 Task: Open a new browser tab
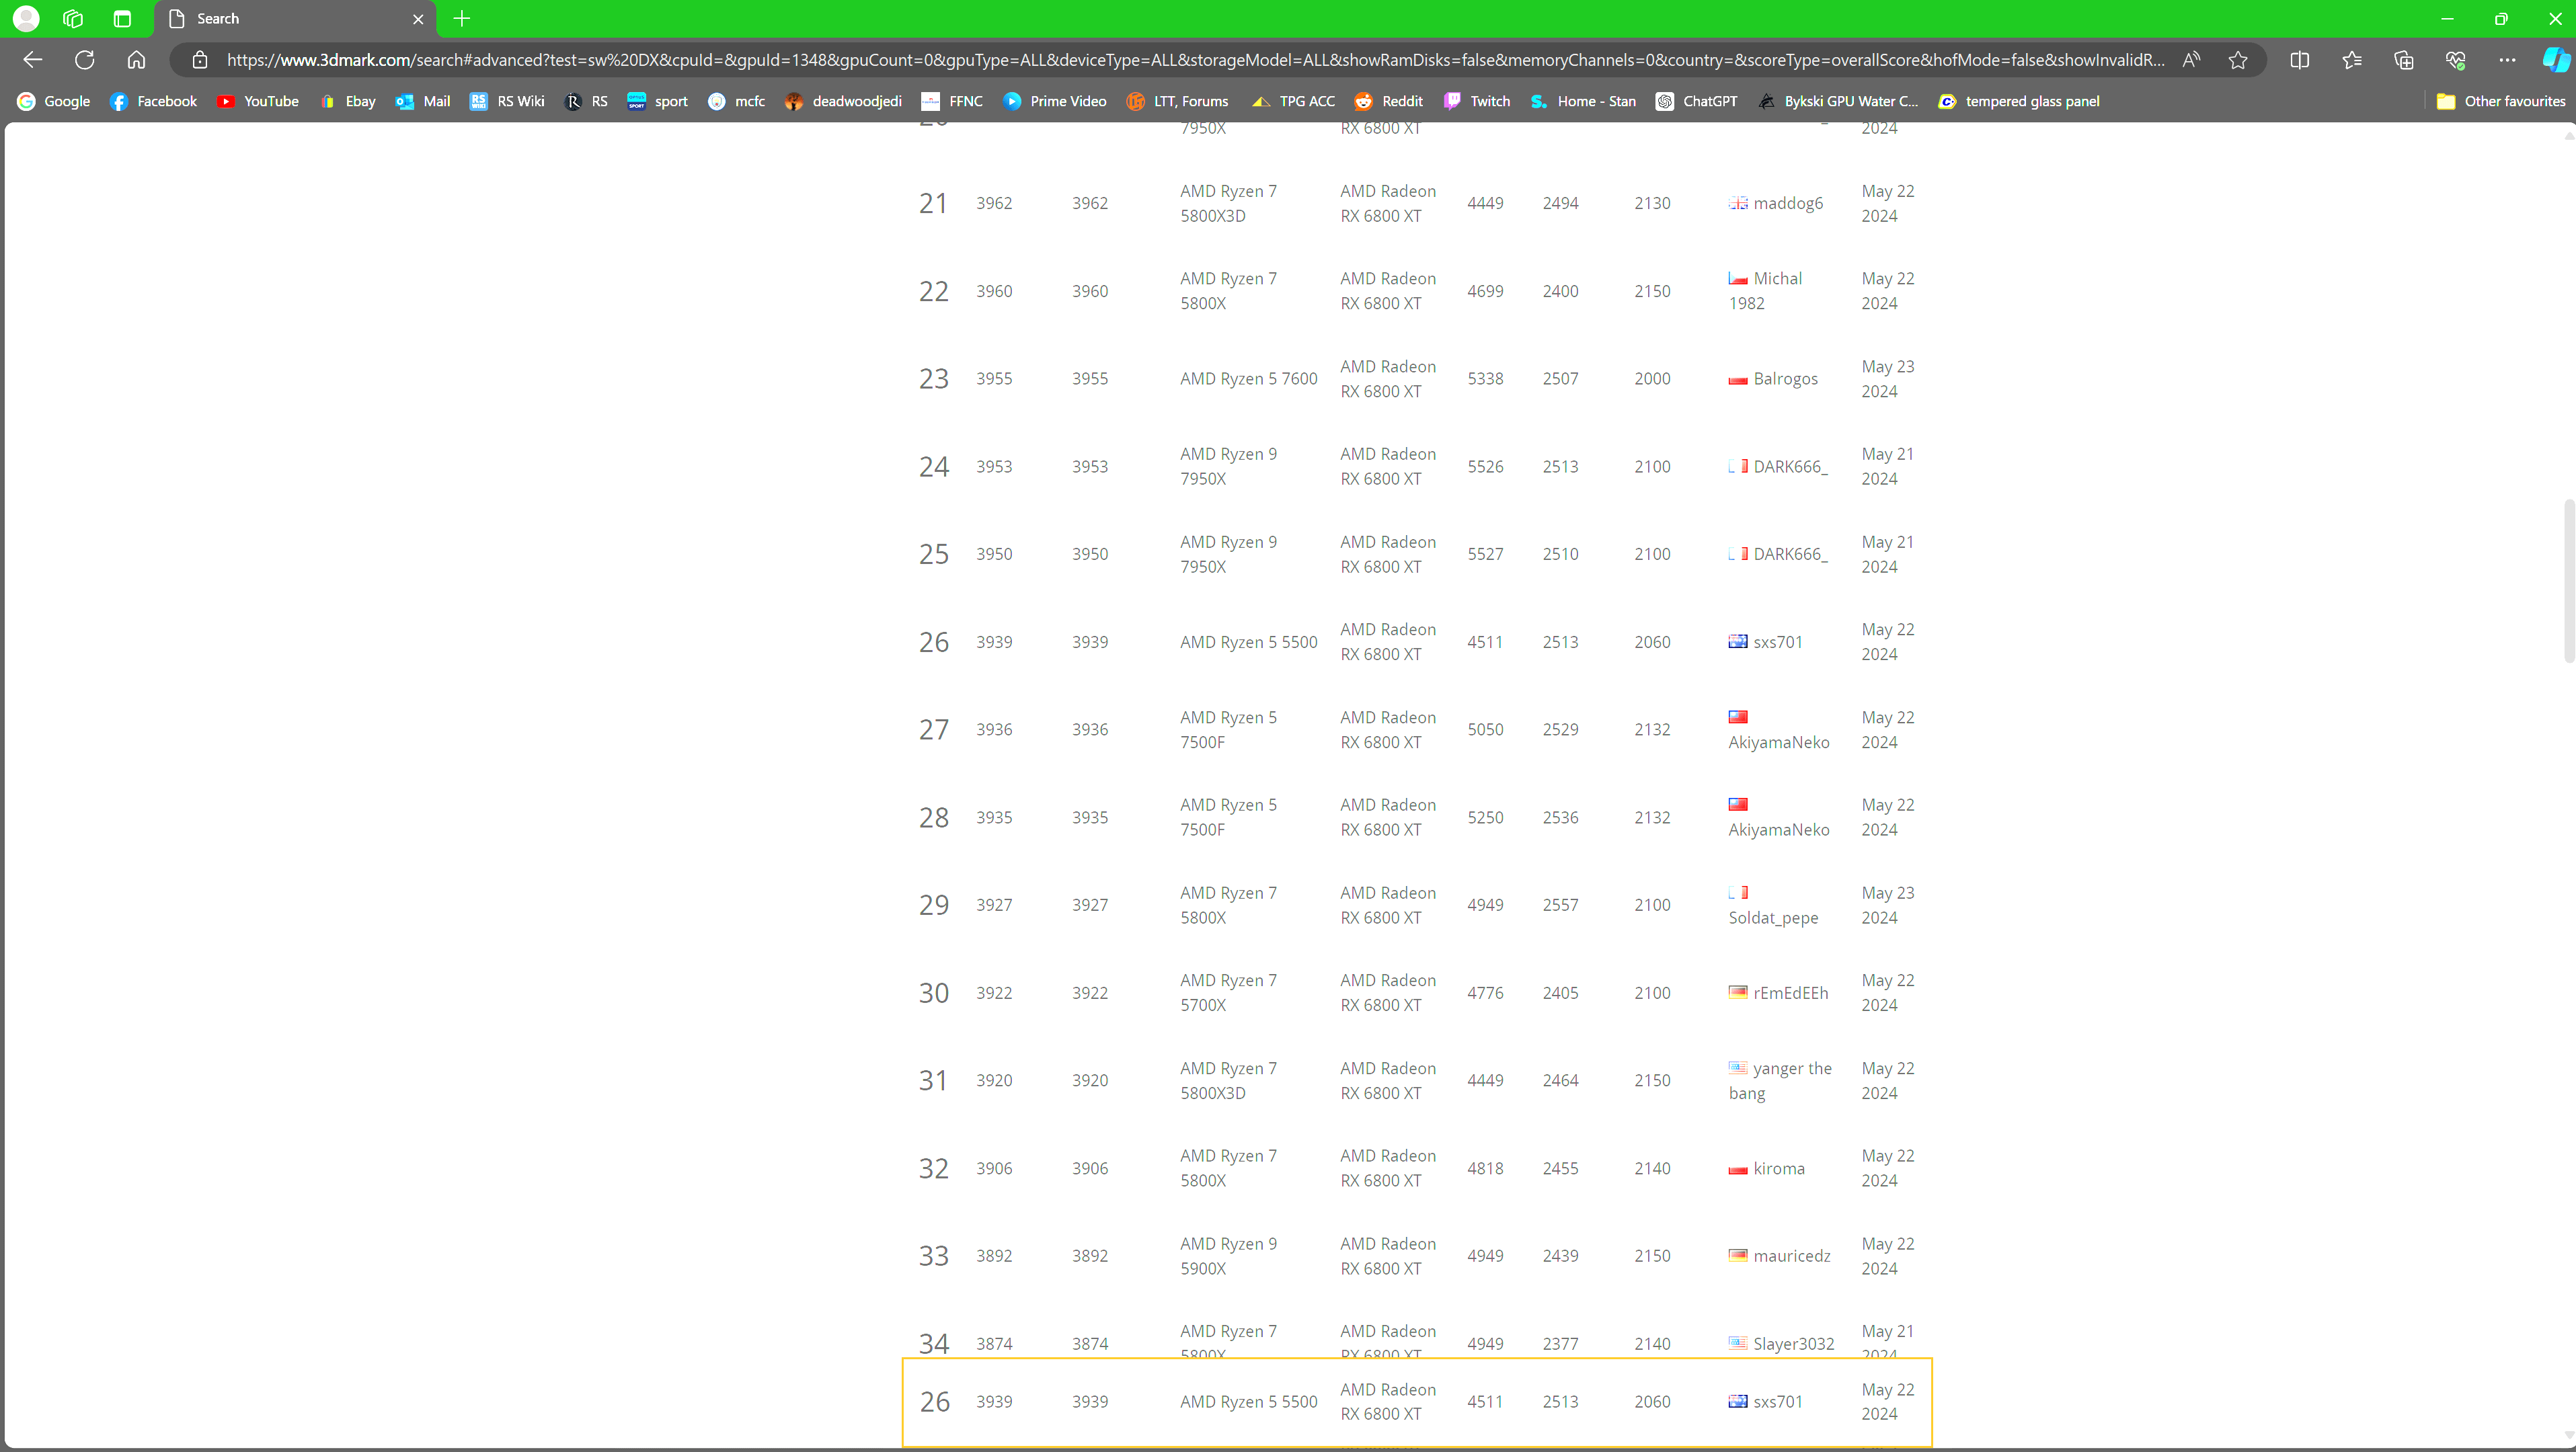click(462, 18)
